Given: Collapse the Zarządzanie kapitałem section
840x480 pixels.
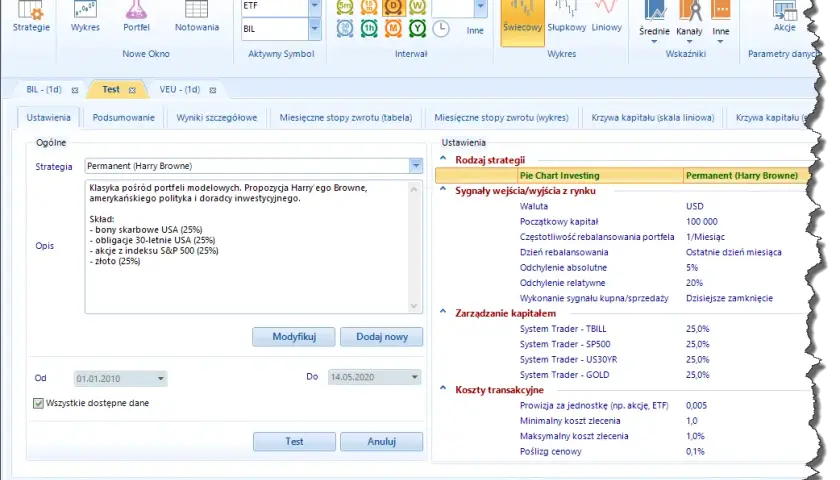Looking at the screenshot, I should 443,312.
